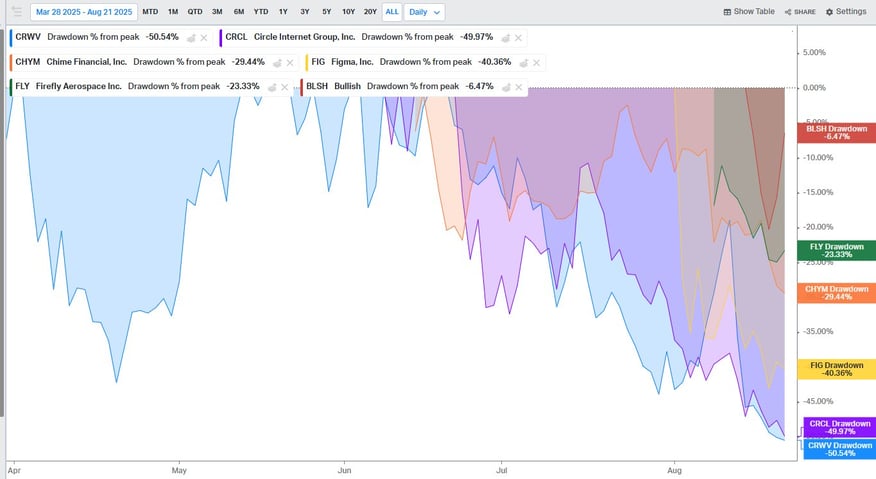Remove CRWV series with its X icon
The width and height of the screenshot is (876, 479).
tap(204, 38)
